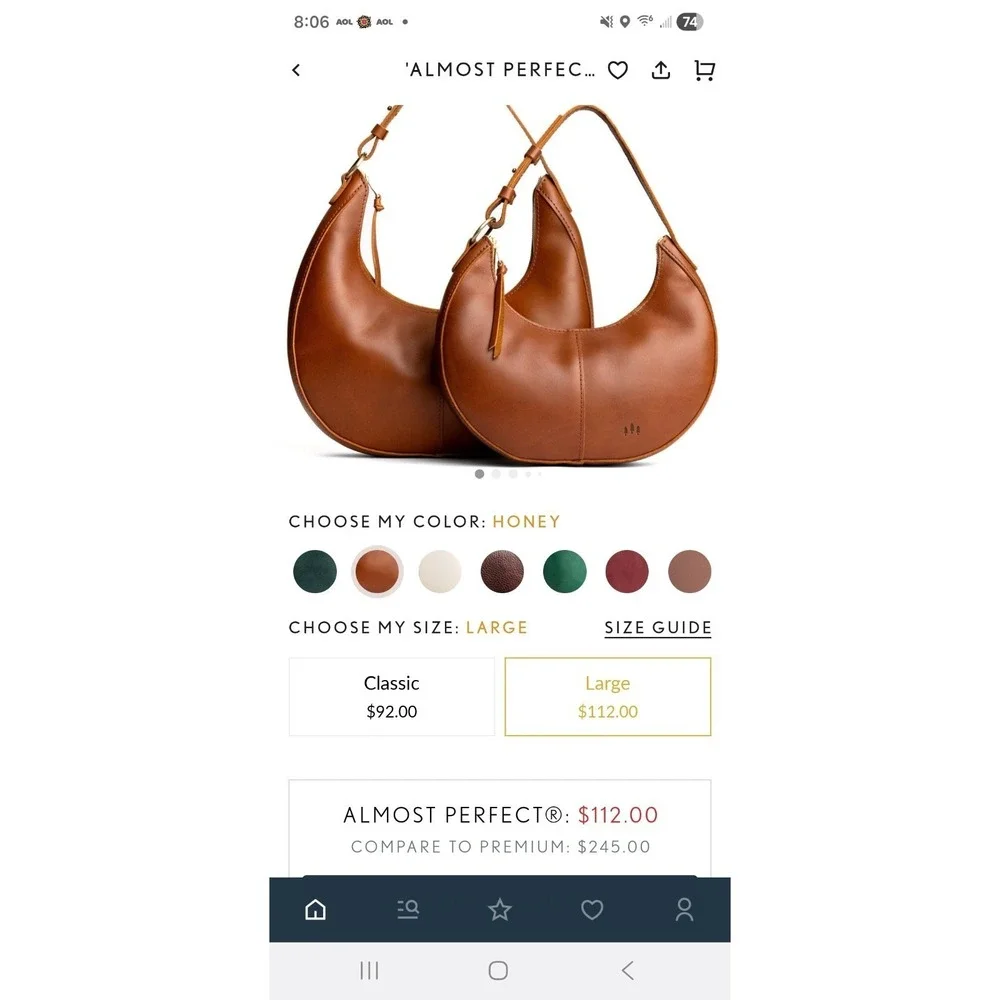
Task: Choose the red color swatch
Action: point(627,571)
